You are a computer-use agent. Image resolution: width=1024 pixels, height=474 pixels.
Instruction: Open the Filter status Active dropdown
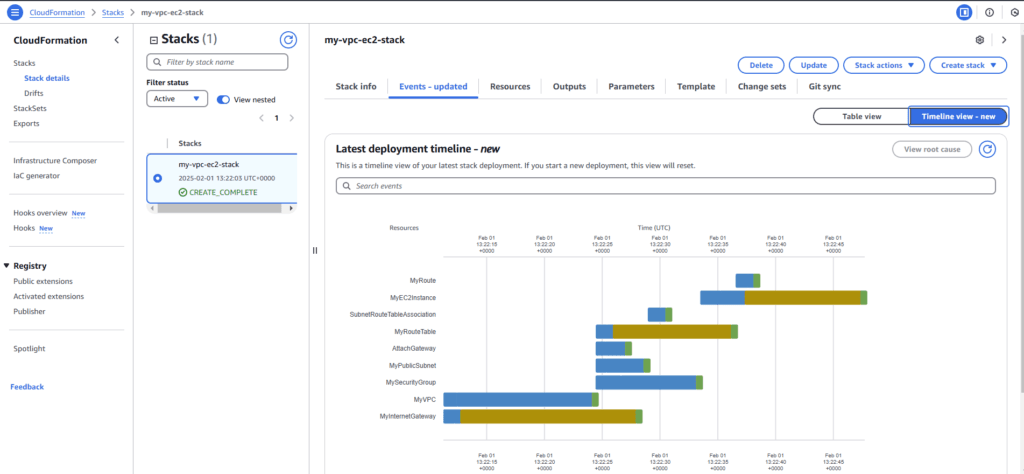pyautogui.click(x=177, y=99)
